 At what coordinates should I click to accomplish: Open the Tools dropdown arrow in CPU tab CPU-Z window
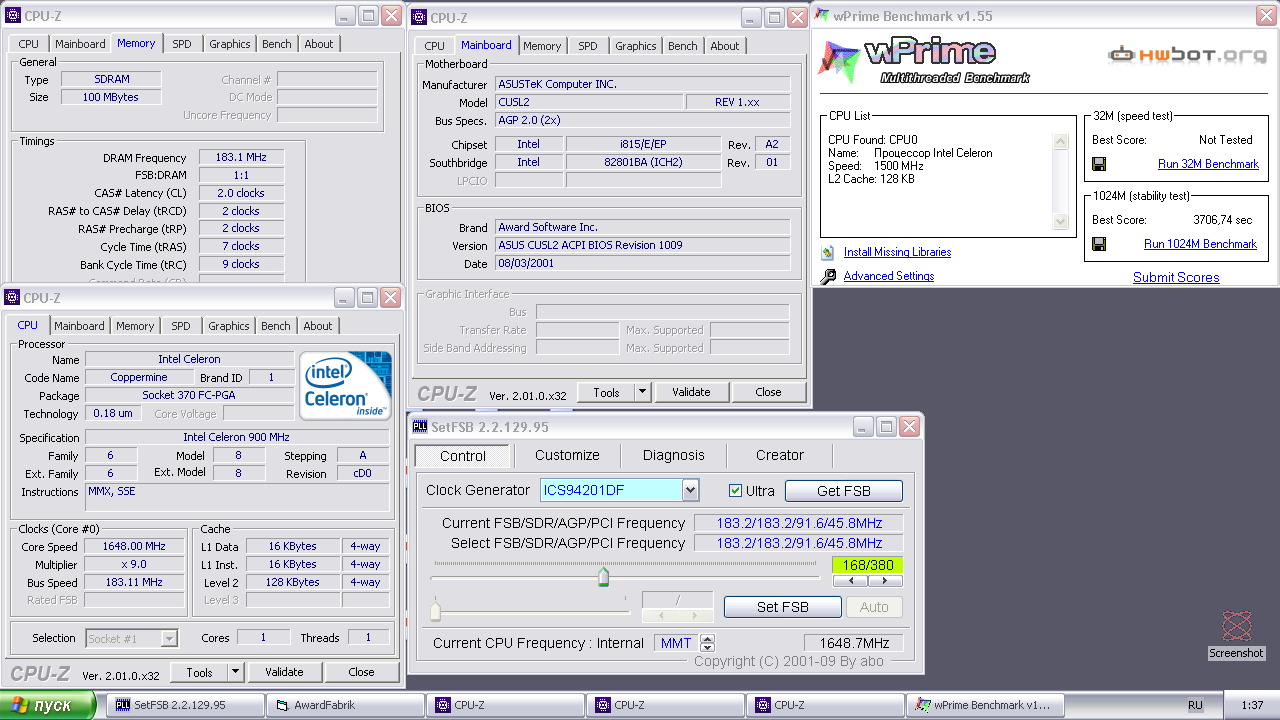coord(235,672)
